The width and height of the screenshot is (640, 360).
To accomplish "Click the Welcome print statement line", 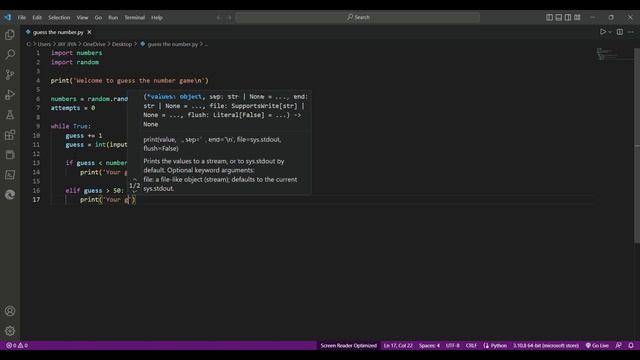I will 129,80.
